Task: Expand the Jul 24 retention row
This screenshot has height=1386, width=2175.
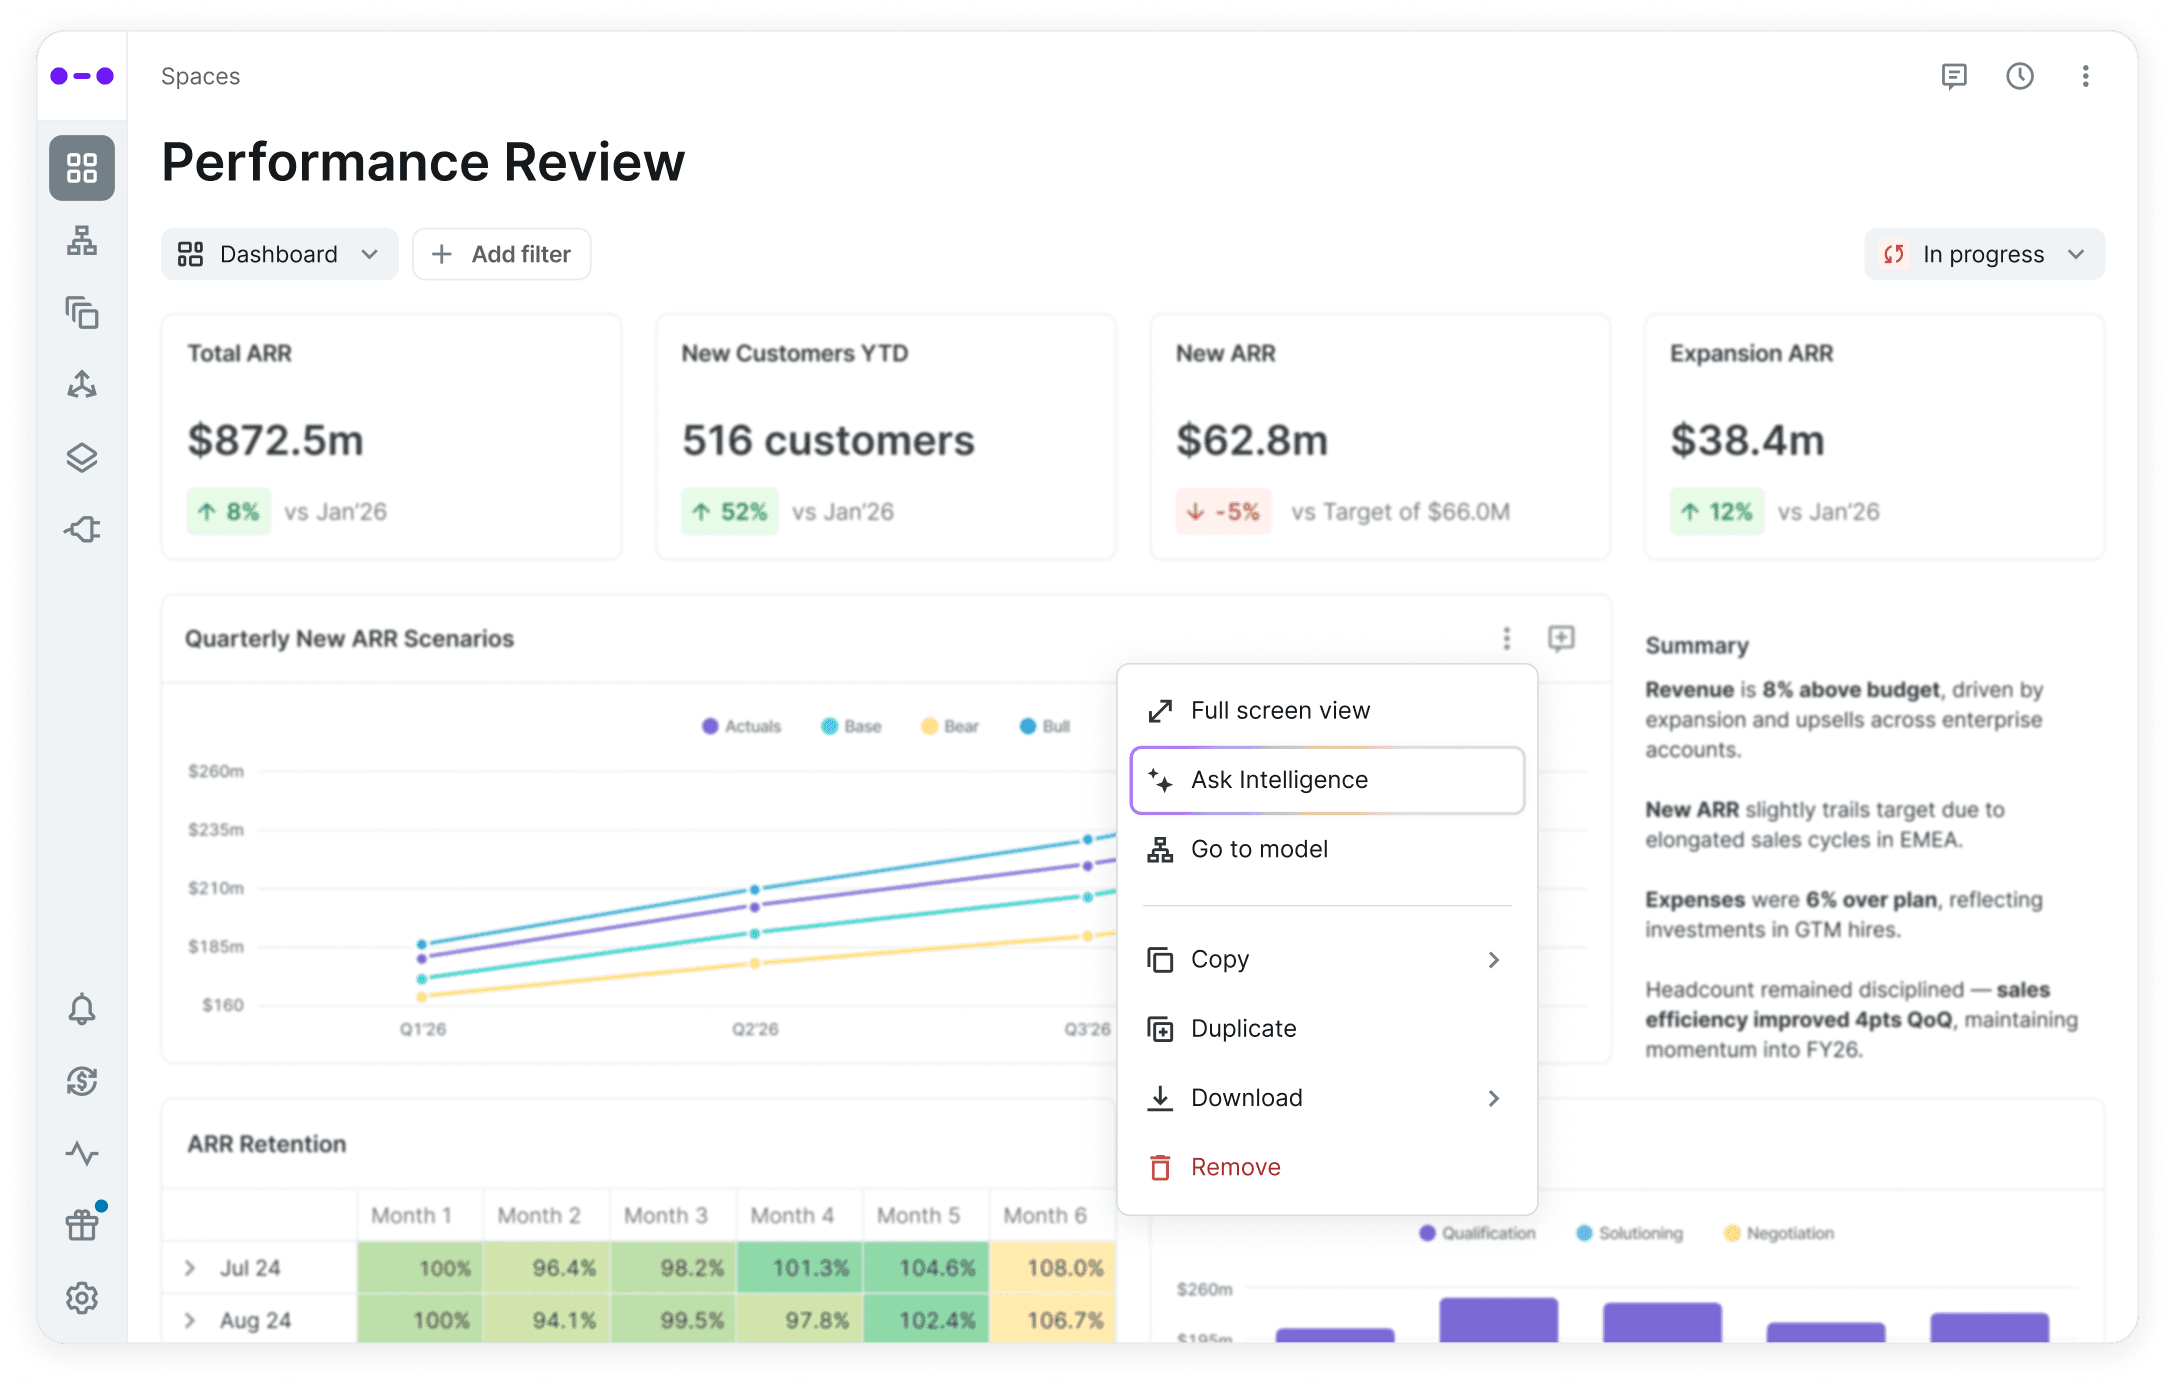Action: pos(190,1268)
